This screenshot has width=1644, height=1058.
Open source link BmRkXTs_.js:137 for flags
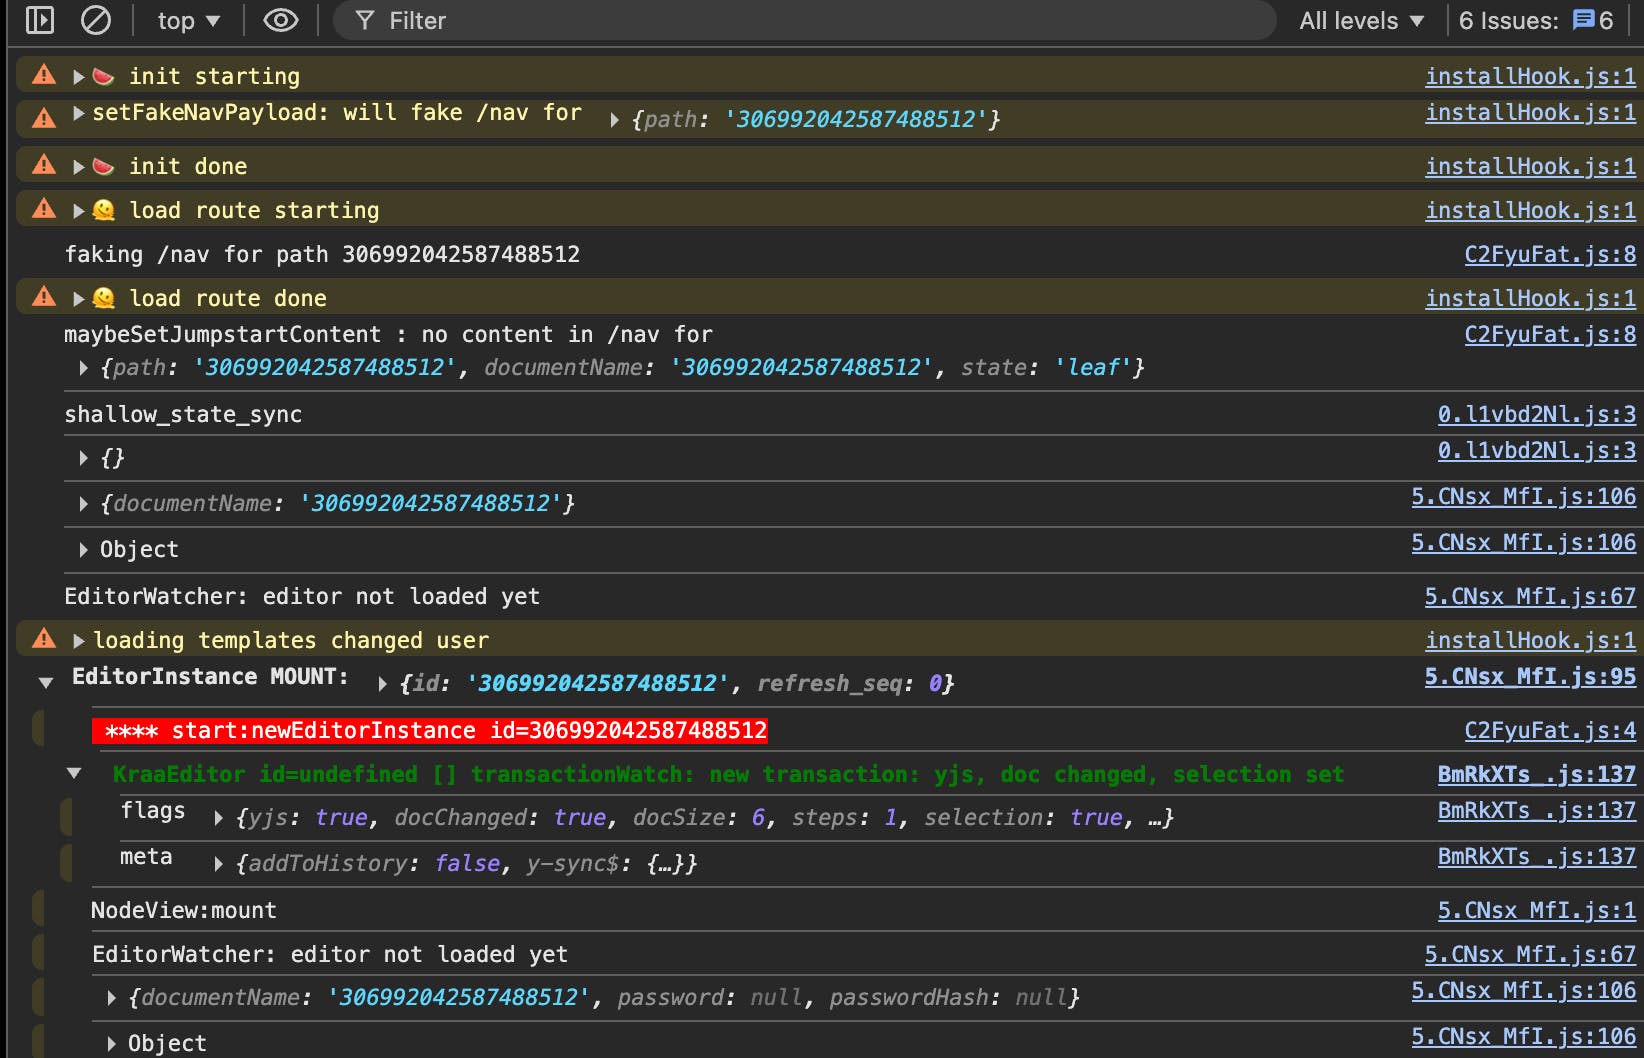pos(1536,811)
